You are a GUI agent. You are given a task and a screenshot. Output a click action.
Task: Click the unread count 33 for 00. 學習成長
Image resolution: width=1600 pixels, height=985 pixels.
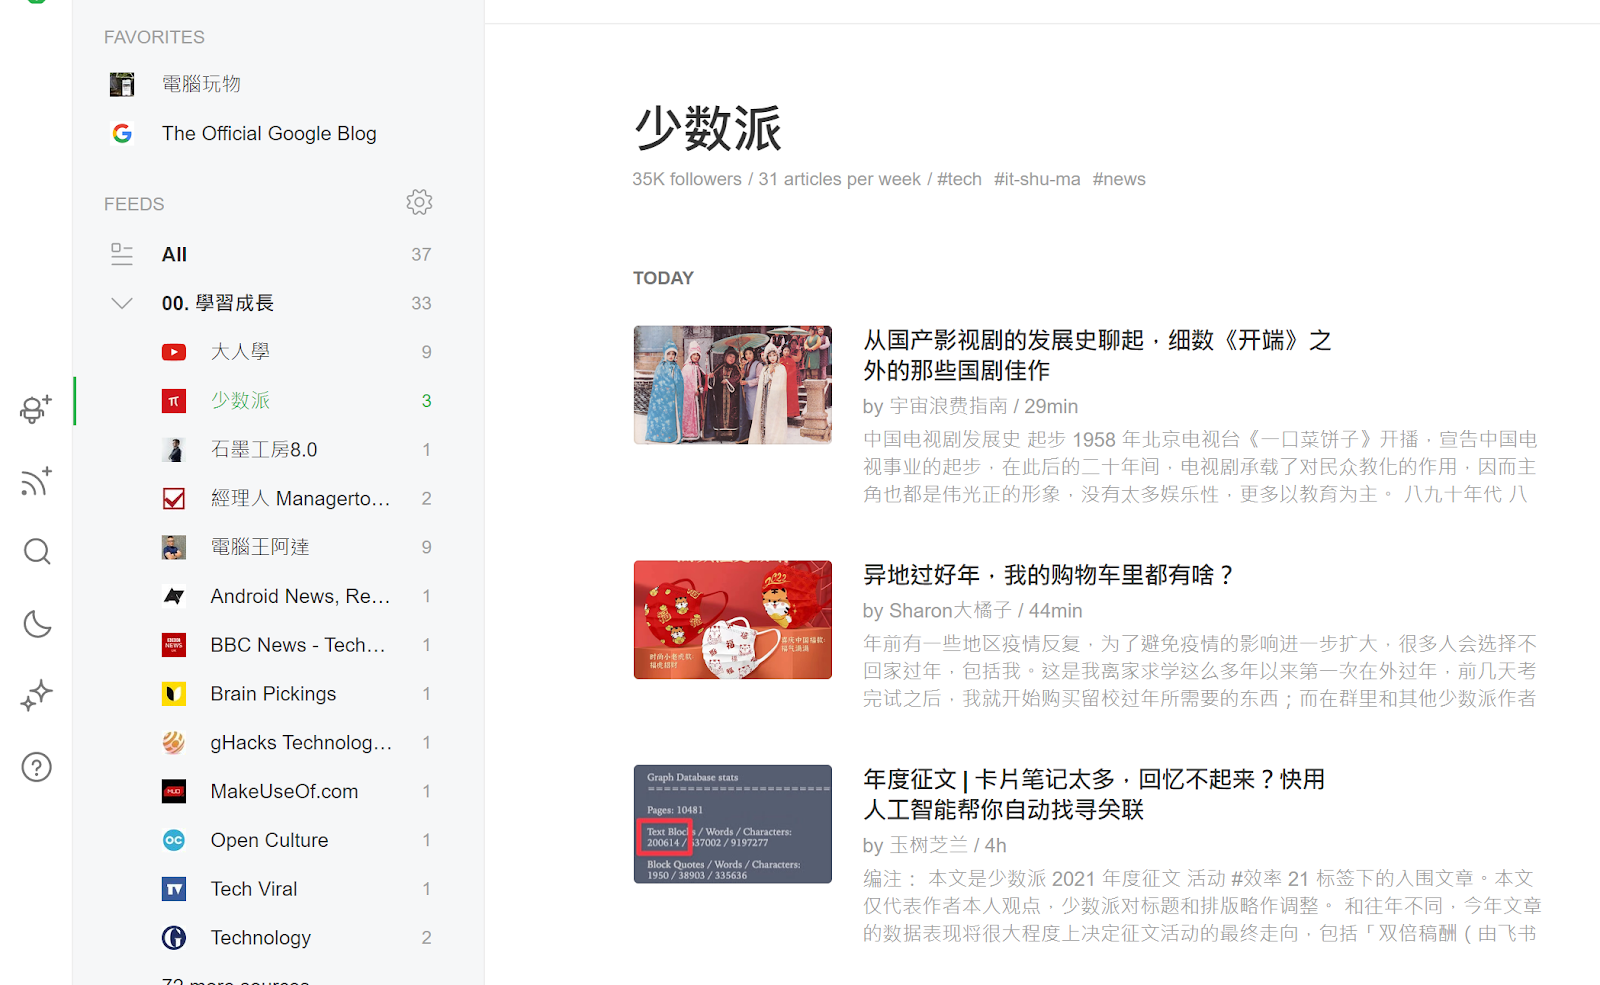(x=421, y=303)
